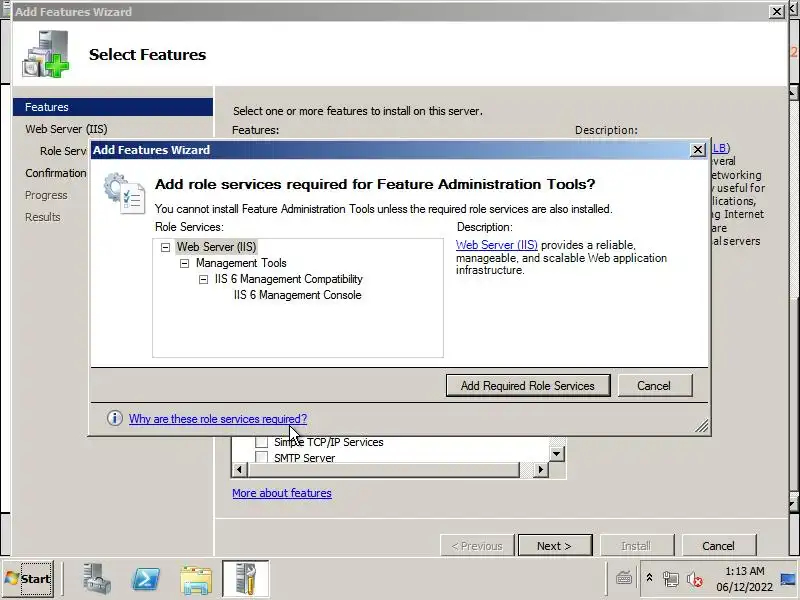Select IIS 6 Management Compatibility row
The height and width of the screenshot is (600, 800).
pyautogui.click(x=288, y=279)
